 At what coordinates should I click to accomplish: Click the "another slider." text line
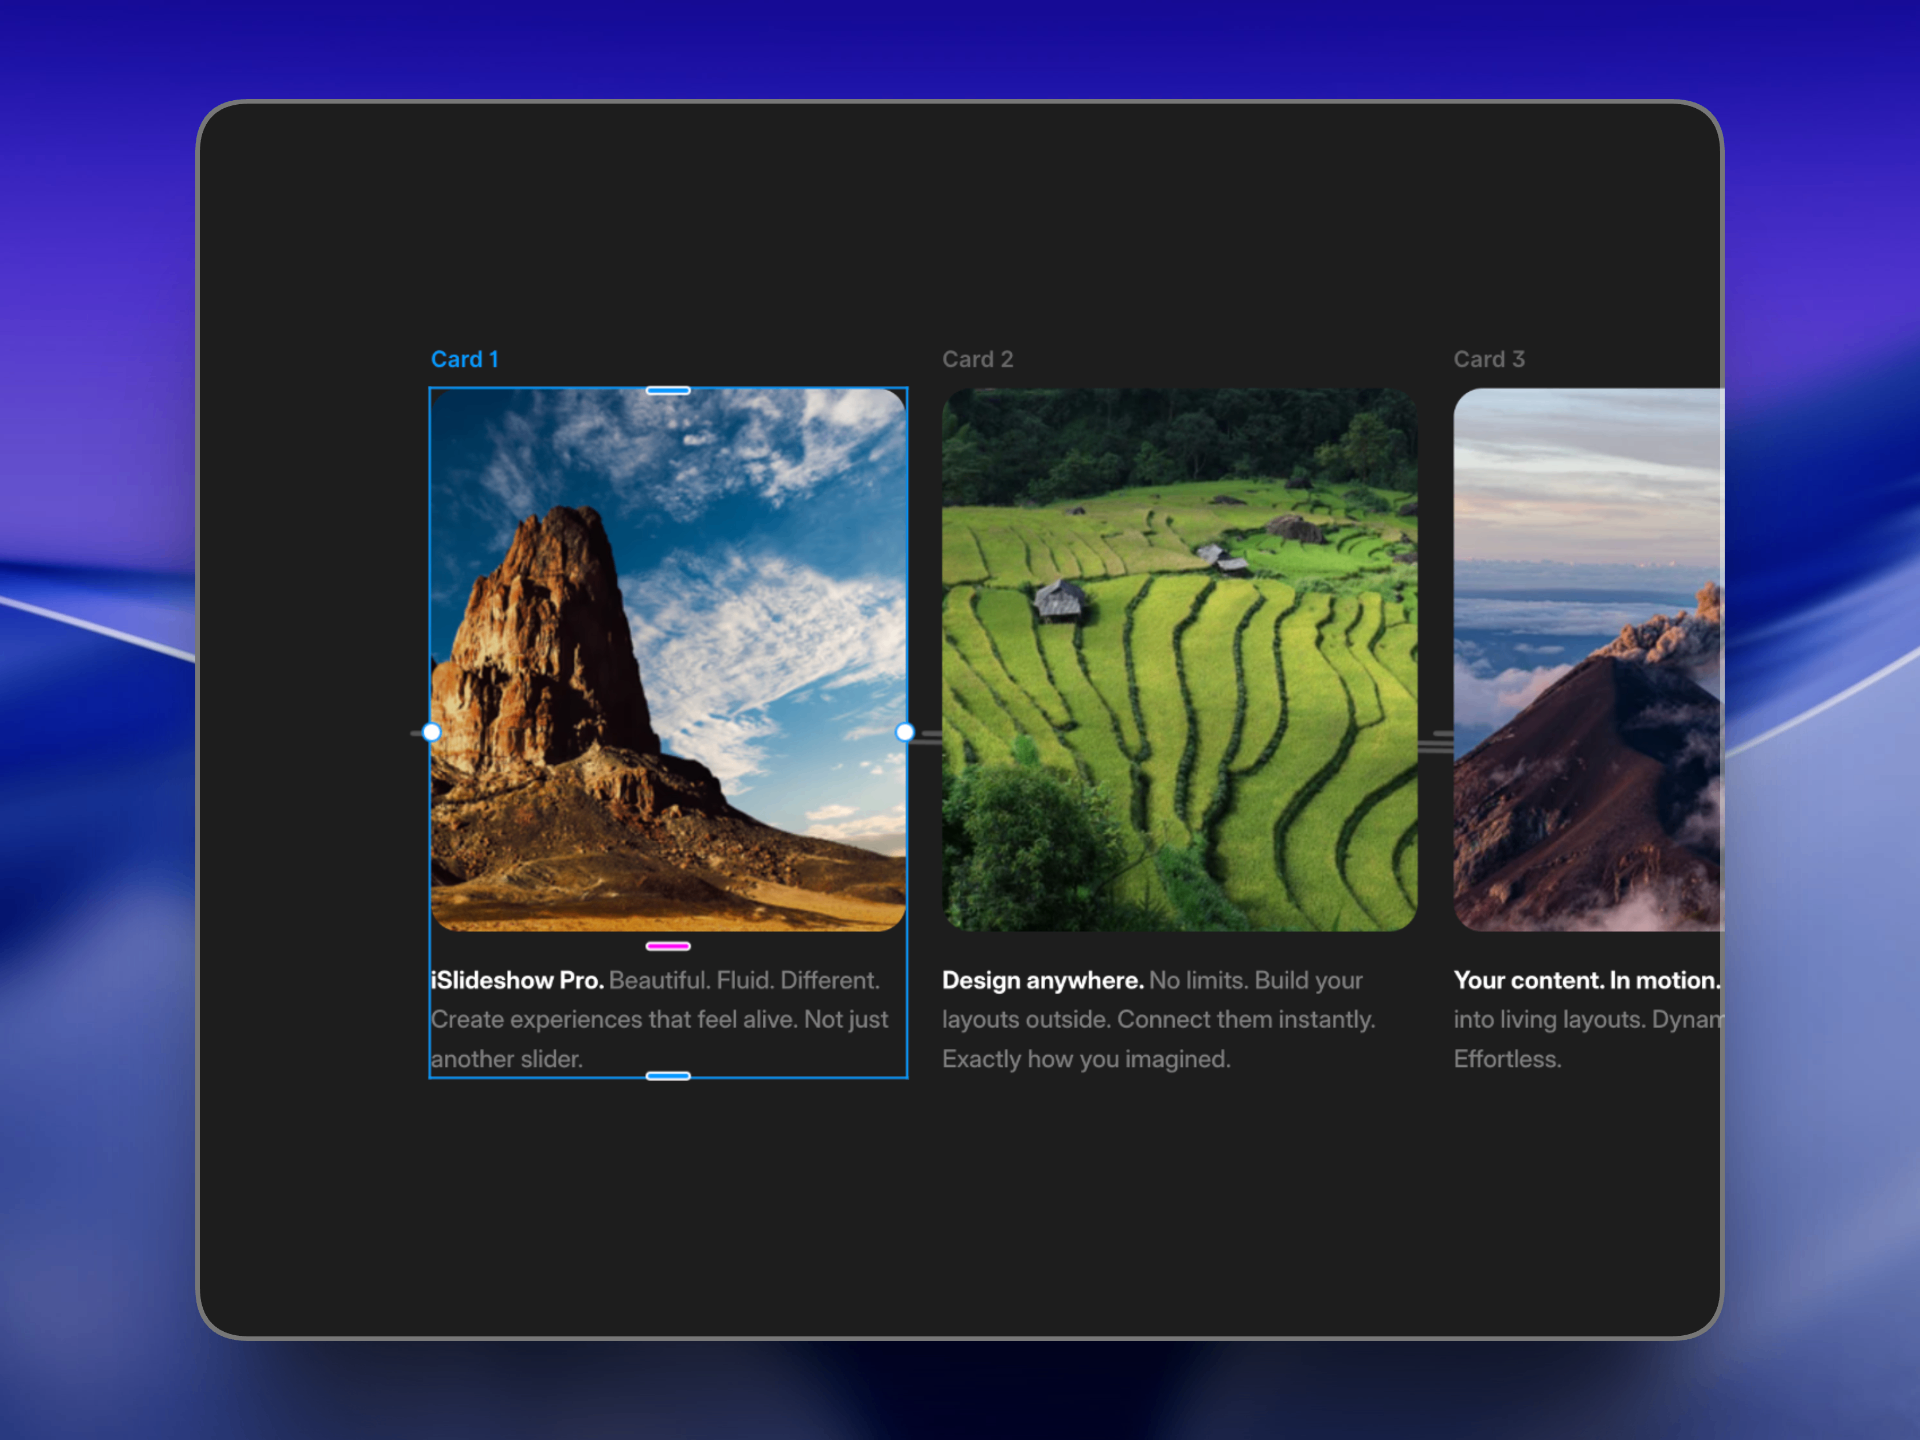pyautogui.click(x=507, y=1059)
